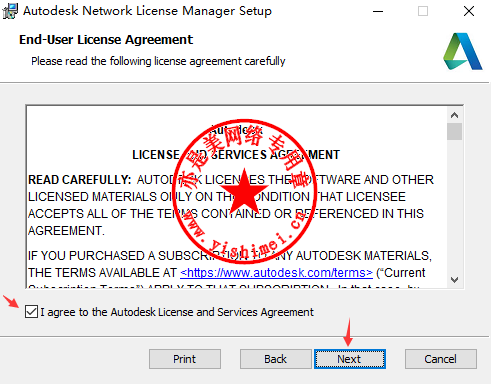This screenshot has width=491, height=384.
Task: Click the Print button
Action: 185,359
